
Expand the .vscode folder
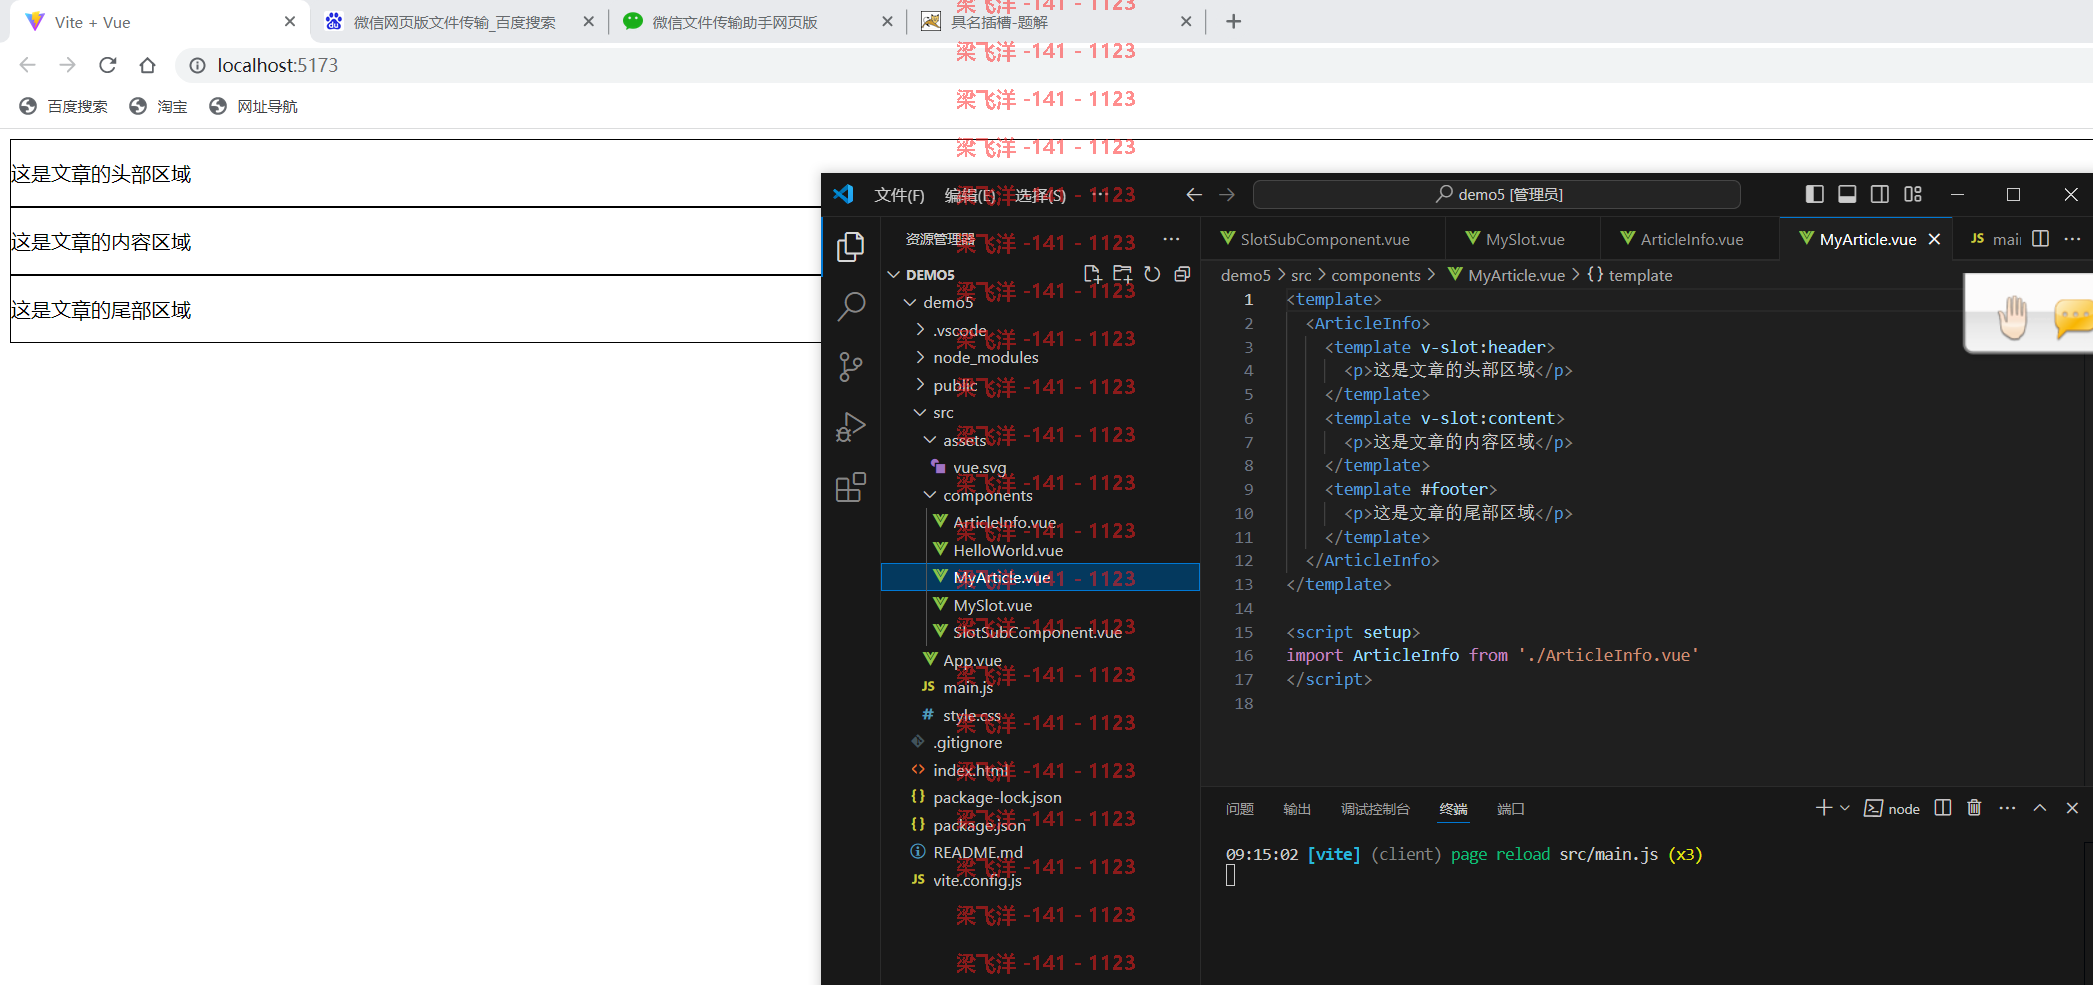point(920,330)
